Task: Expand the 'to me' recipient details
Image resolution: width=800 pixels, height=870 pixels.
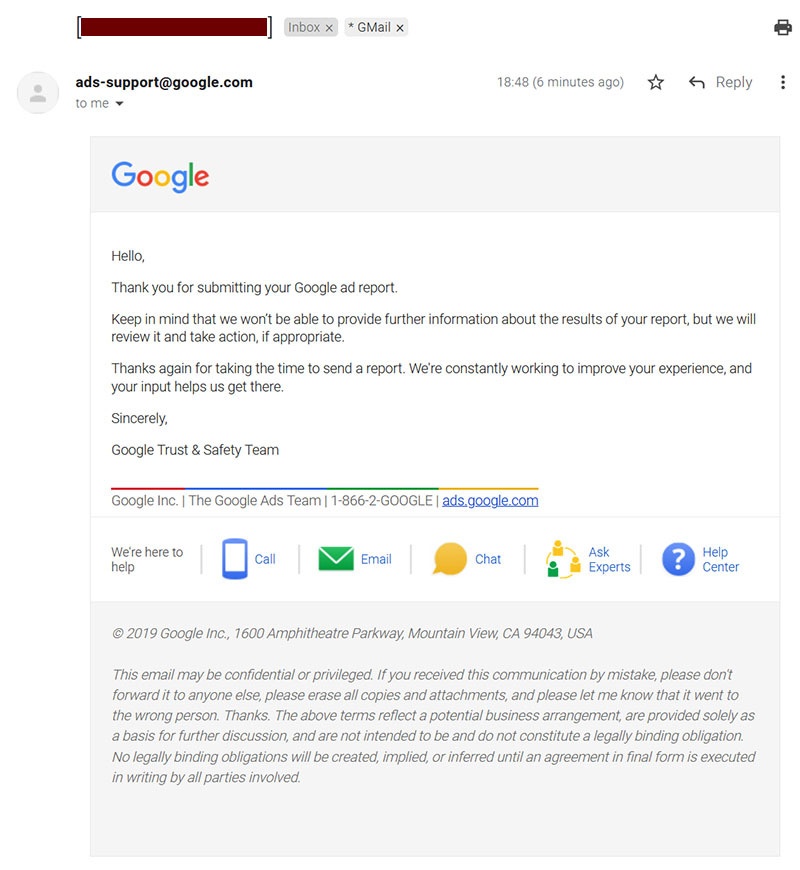Action: pyautogui.click(x=120, y=104)
